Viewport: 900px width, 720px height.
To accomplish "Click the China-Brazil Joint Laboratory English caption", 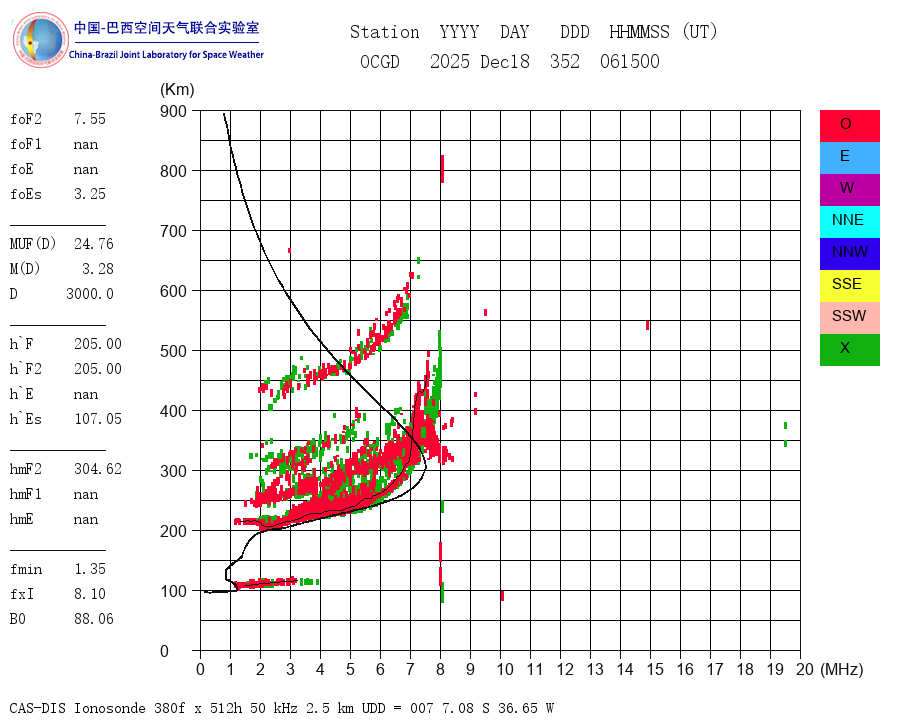I will point(166,55).
